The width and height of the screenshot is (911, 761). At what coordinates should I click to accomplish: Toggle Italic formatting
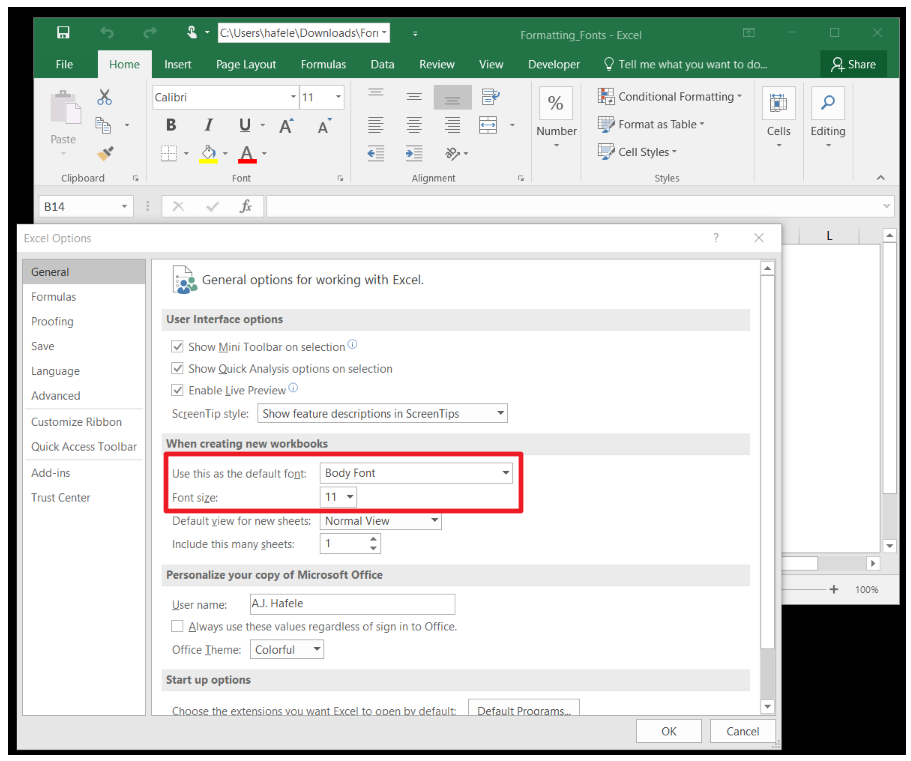(x=208, y=125)
